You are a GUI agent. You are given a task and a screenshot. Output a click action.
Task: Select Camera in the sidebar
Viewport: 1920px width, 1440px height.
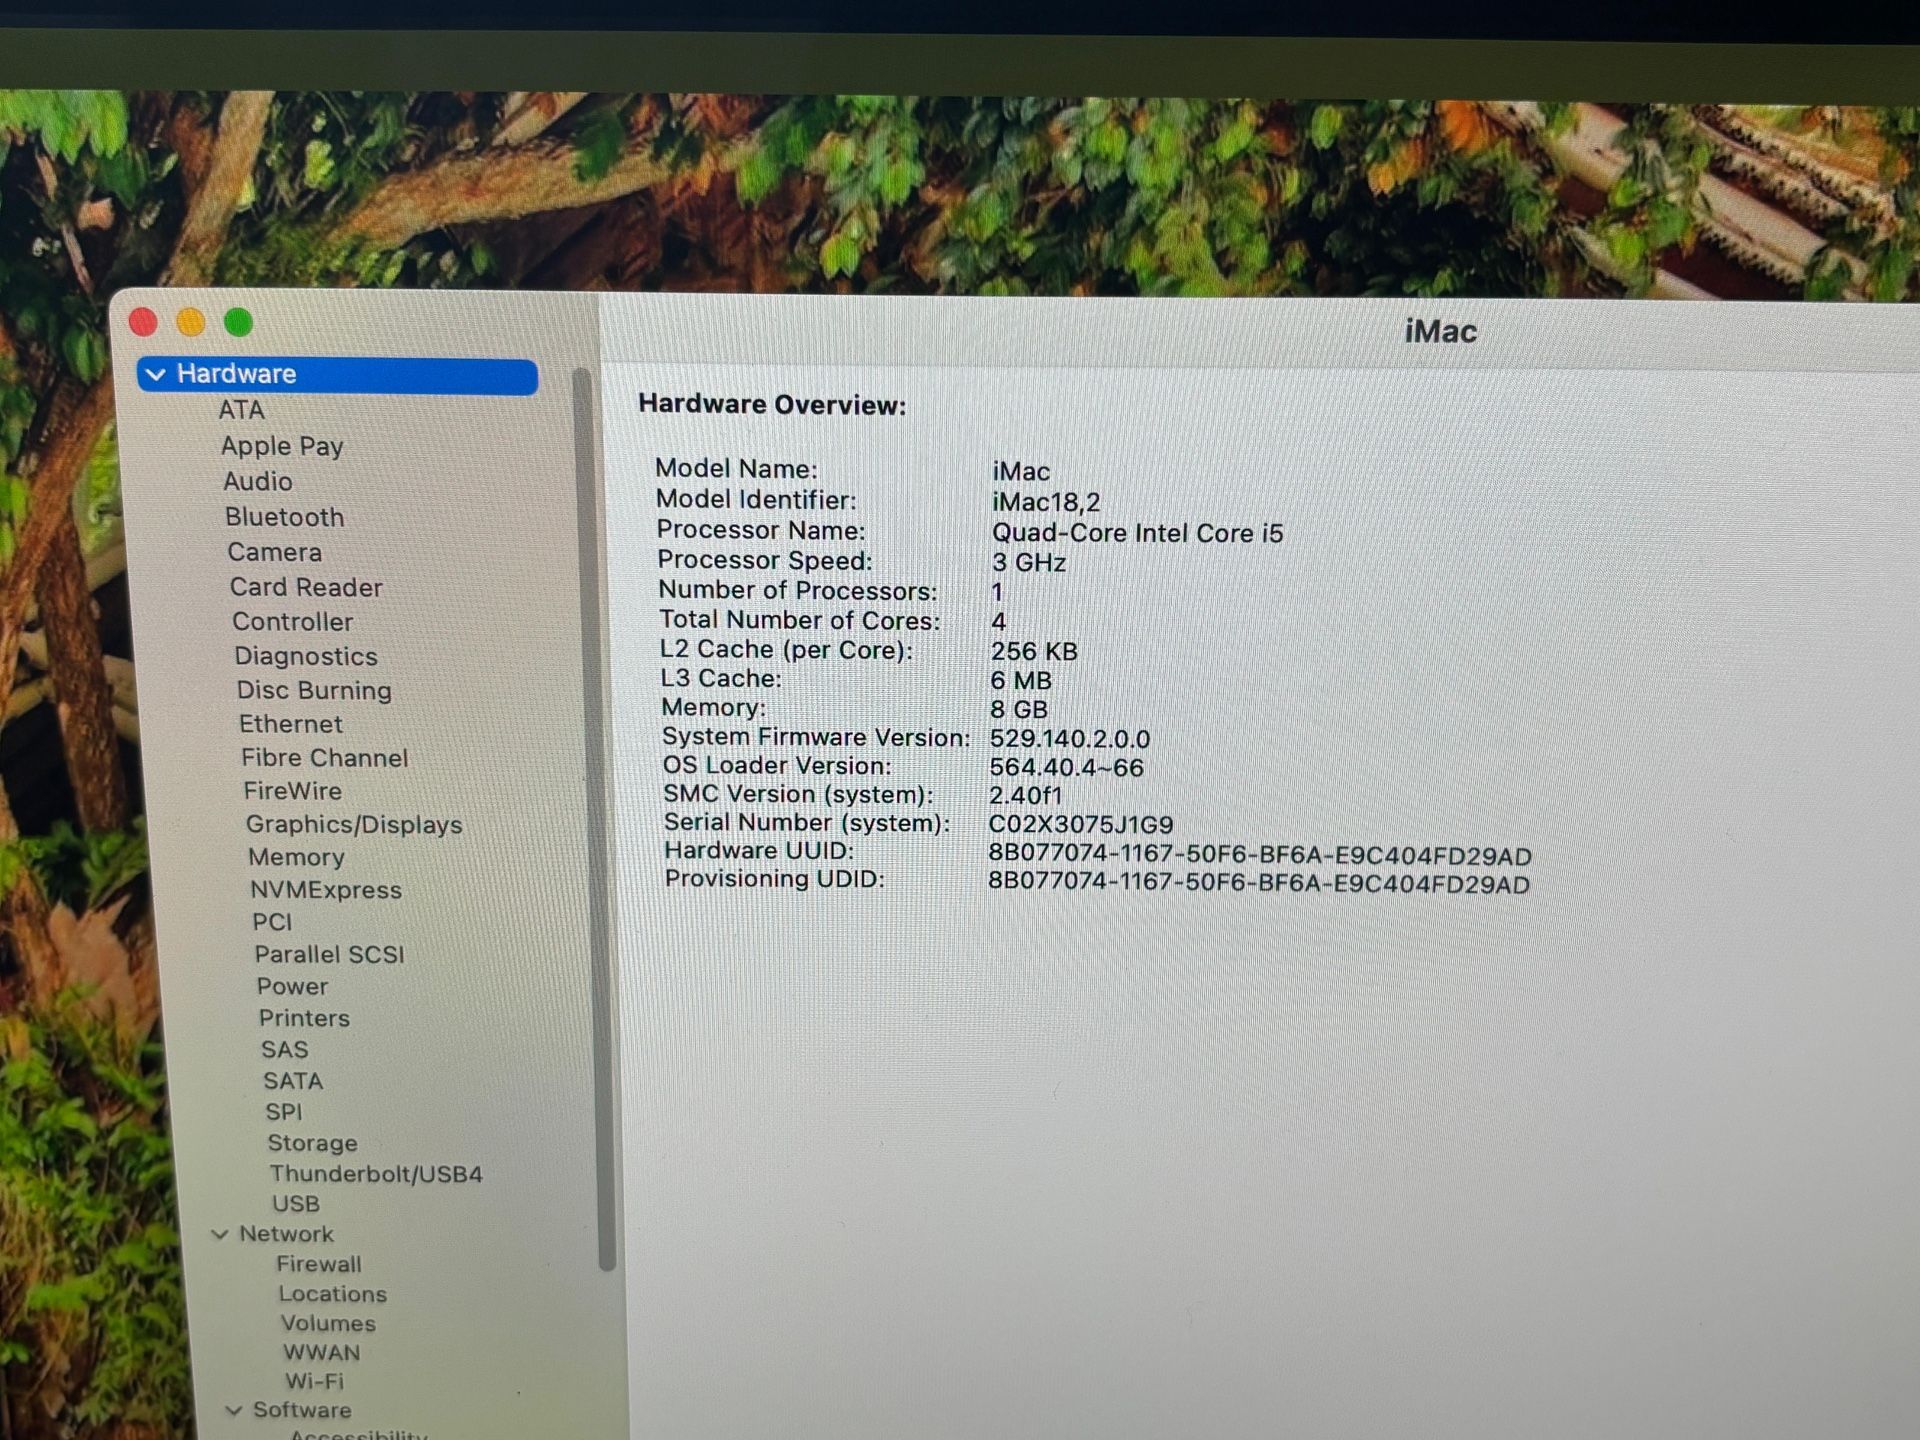275,552
